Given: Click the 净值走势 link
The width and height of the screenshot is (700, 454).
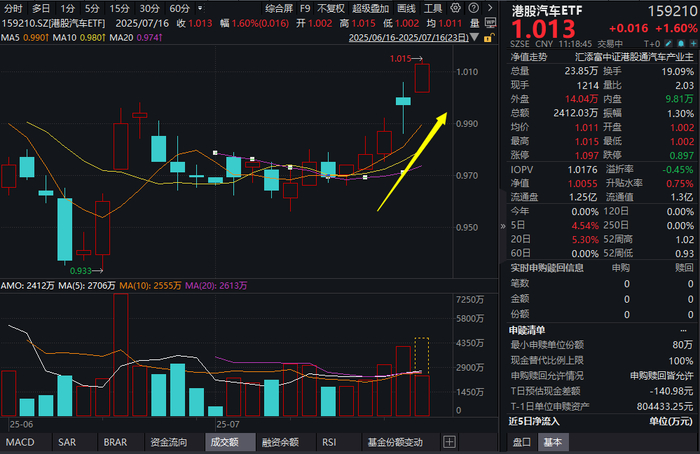Looking at the screenshot, I should [x=529, y=57].
